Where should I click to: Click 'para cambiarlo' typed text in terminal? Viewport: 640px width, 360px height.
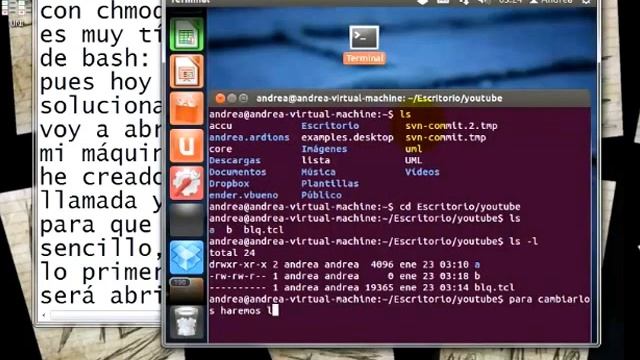[x=549, y=299]
